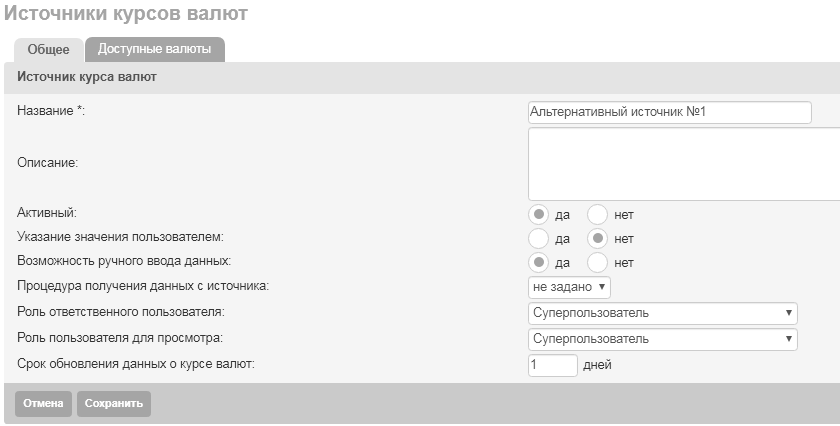Open Роль пользователя для просмотра dropdown

(x=663, y=339)
